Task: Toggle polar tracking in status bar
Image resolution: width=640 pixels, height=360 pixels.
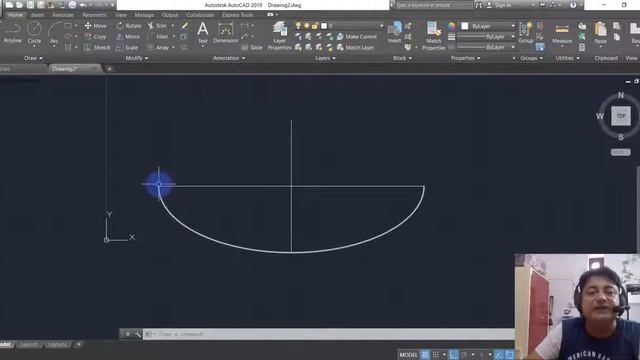Action: click(x=464, y=355)
